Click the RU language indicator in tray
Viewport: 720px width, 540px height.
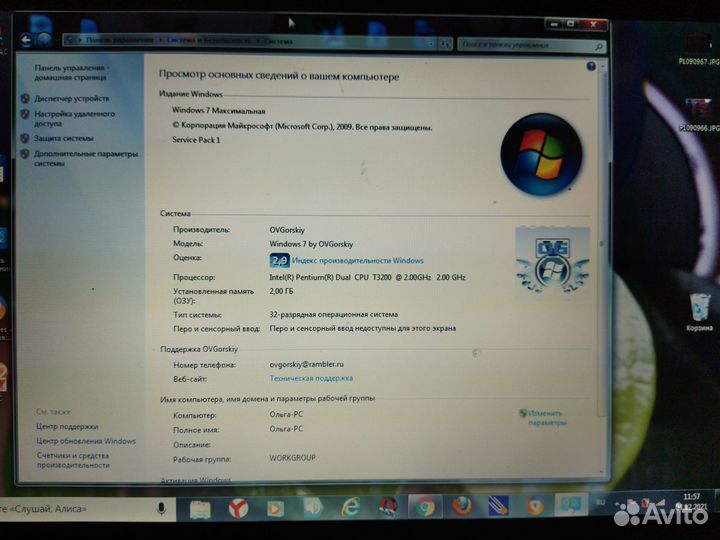click(600, 502)
